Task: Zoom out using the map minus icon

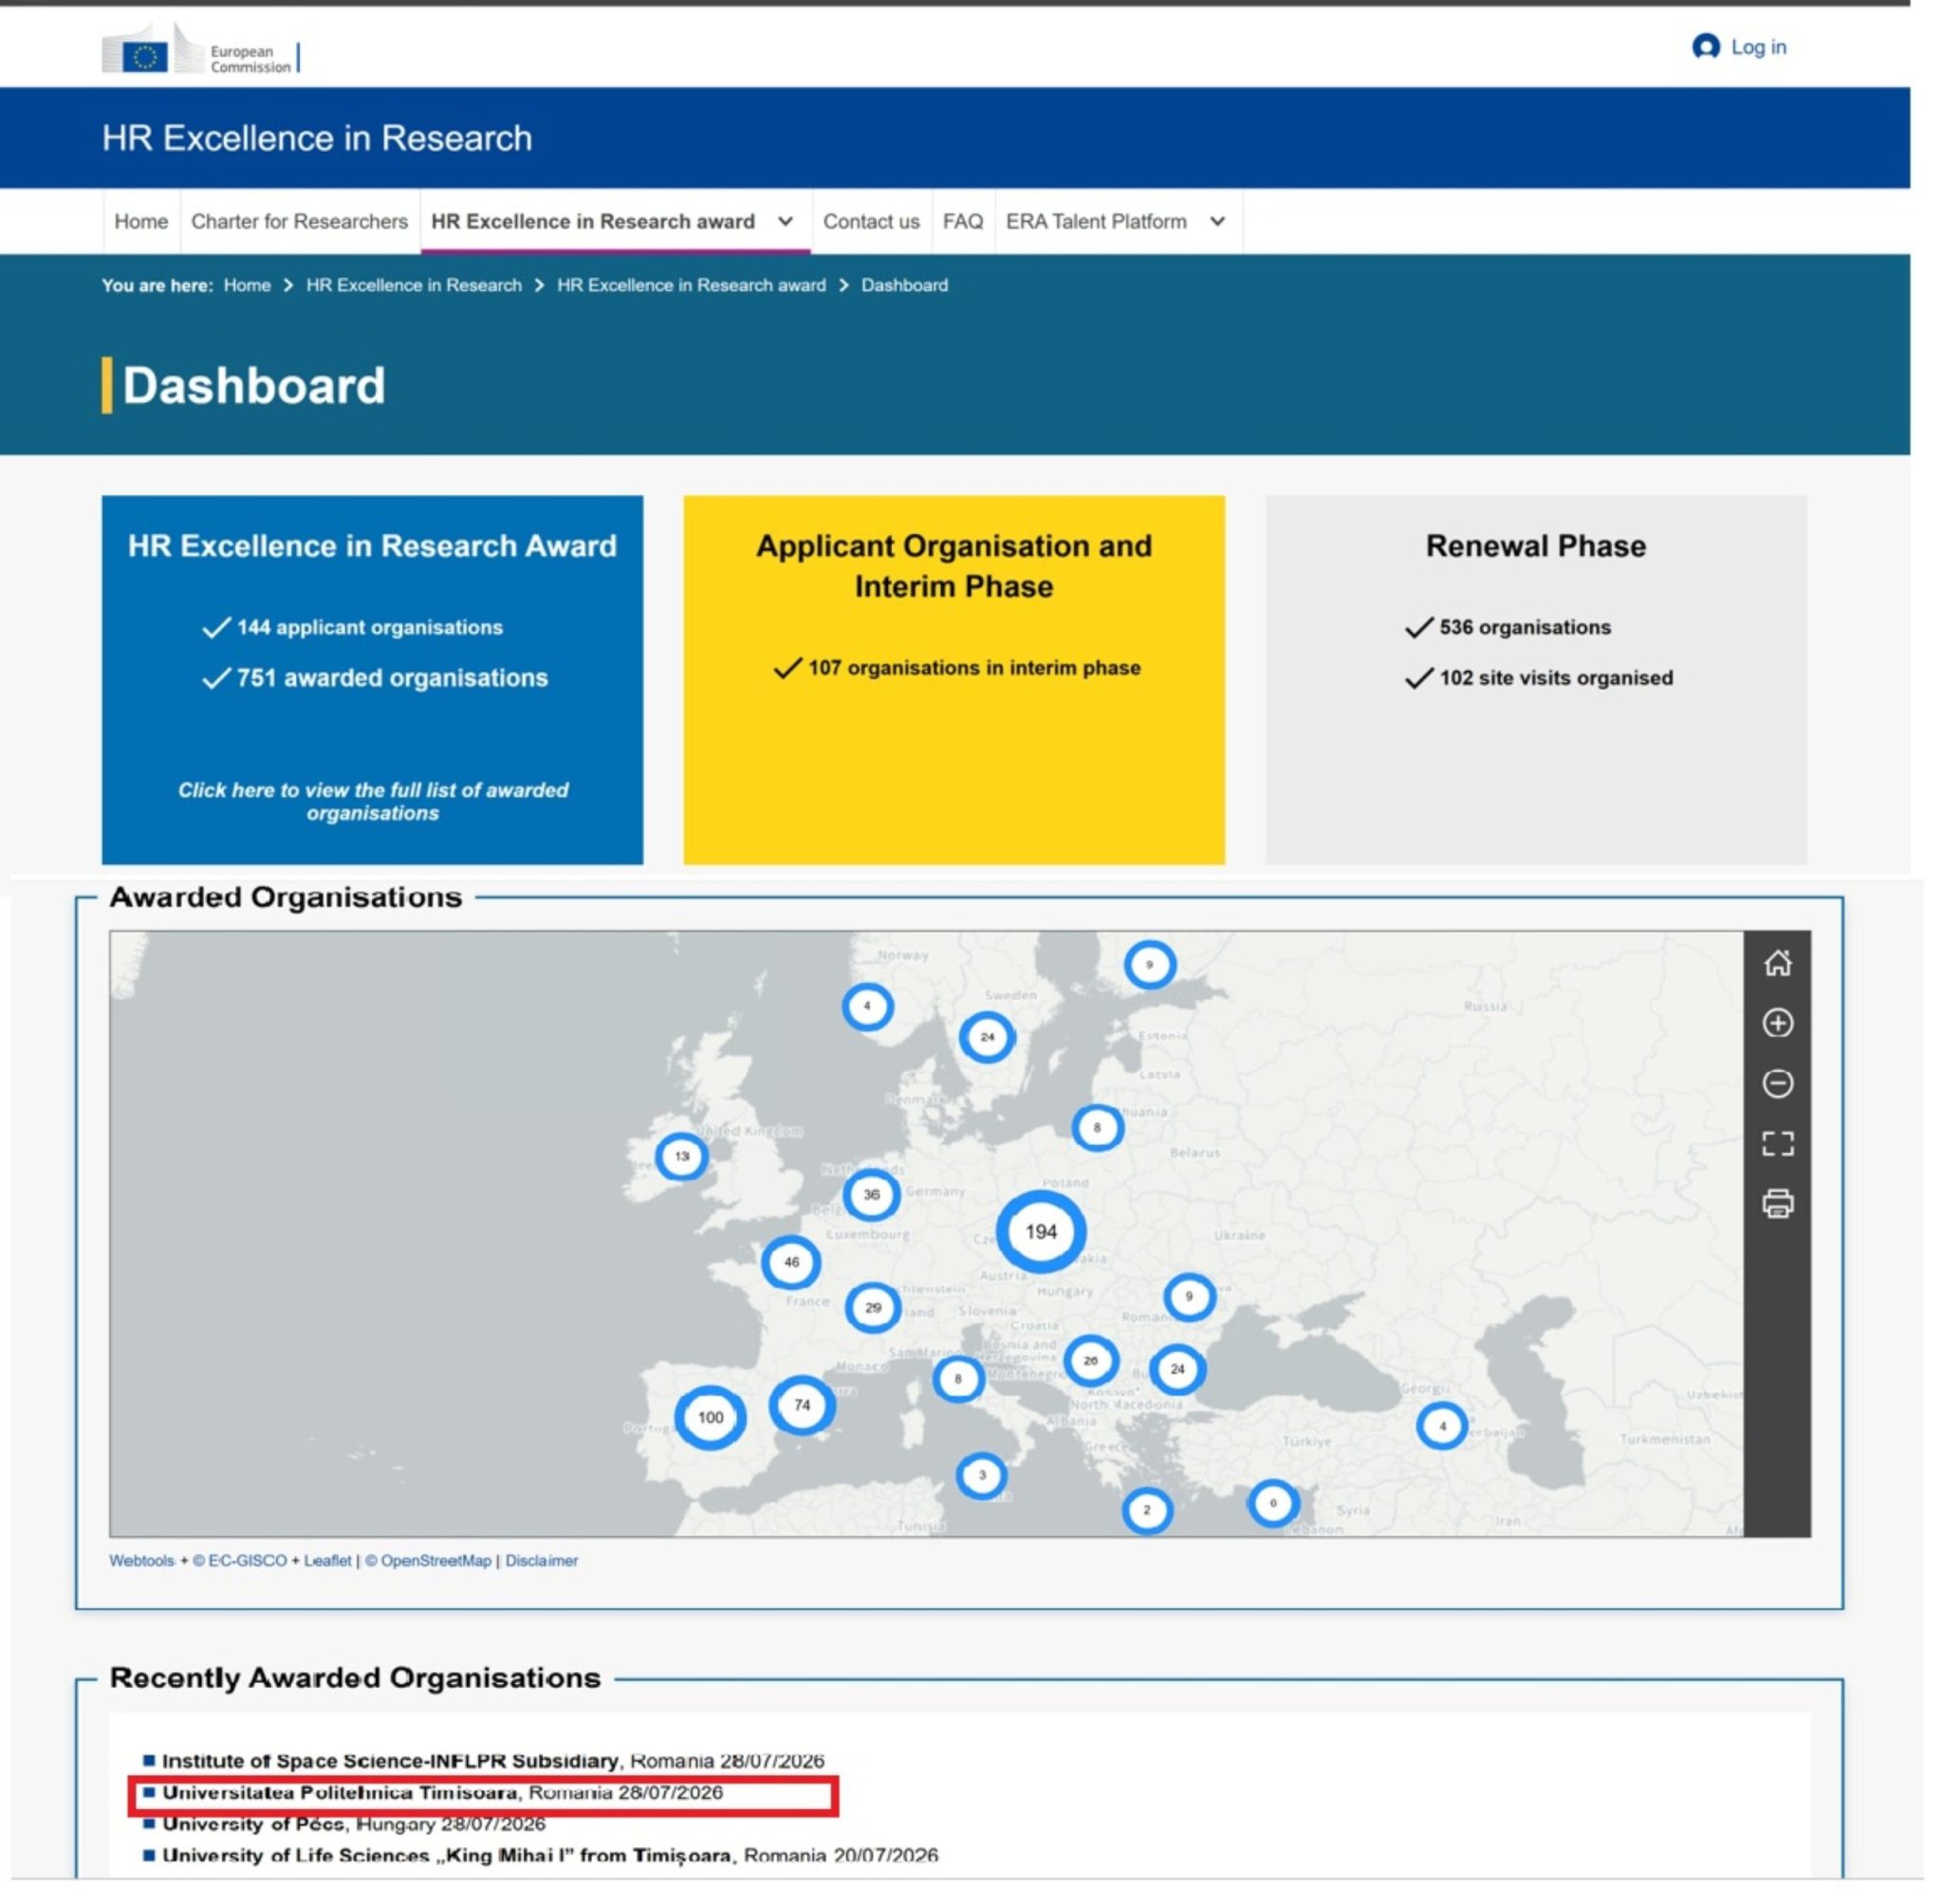Action: [x=1777, y=1083]
